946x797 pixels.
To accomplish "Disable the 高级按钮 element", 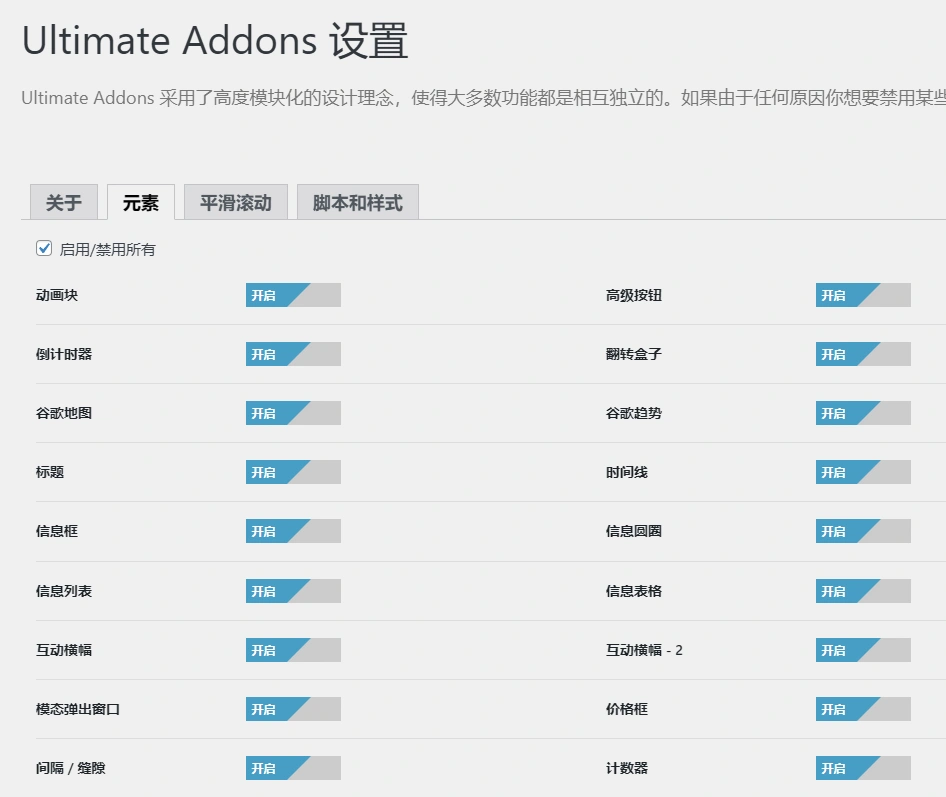I will [862, 295].
